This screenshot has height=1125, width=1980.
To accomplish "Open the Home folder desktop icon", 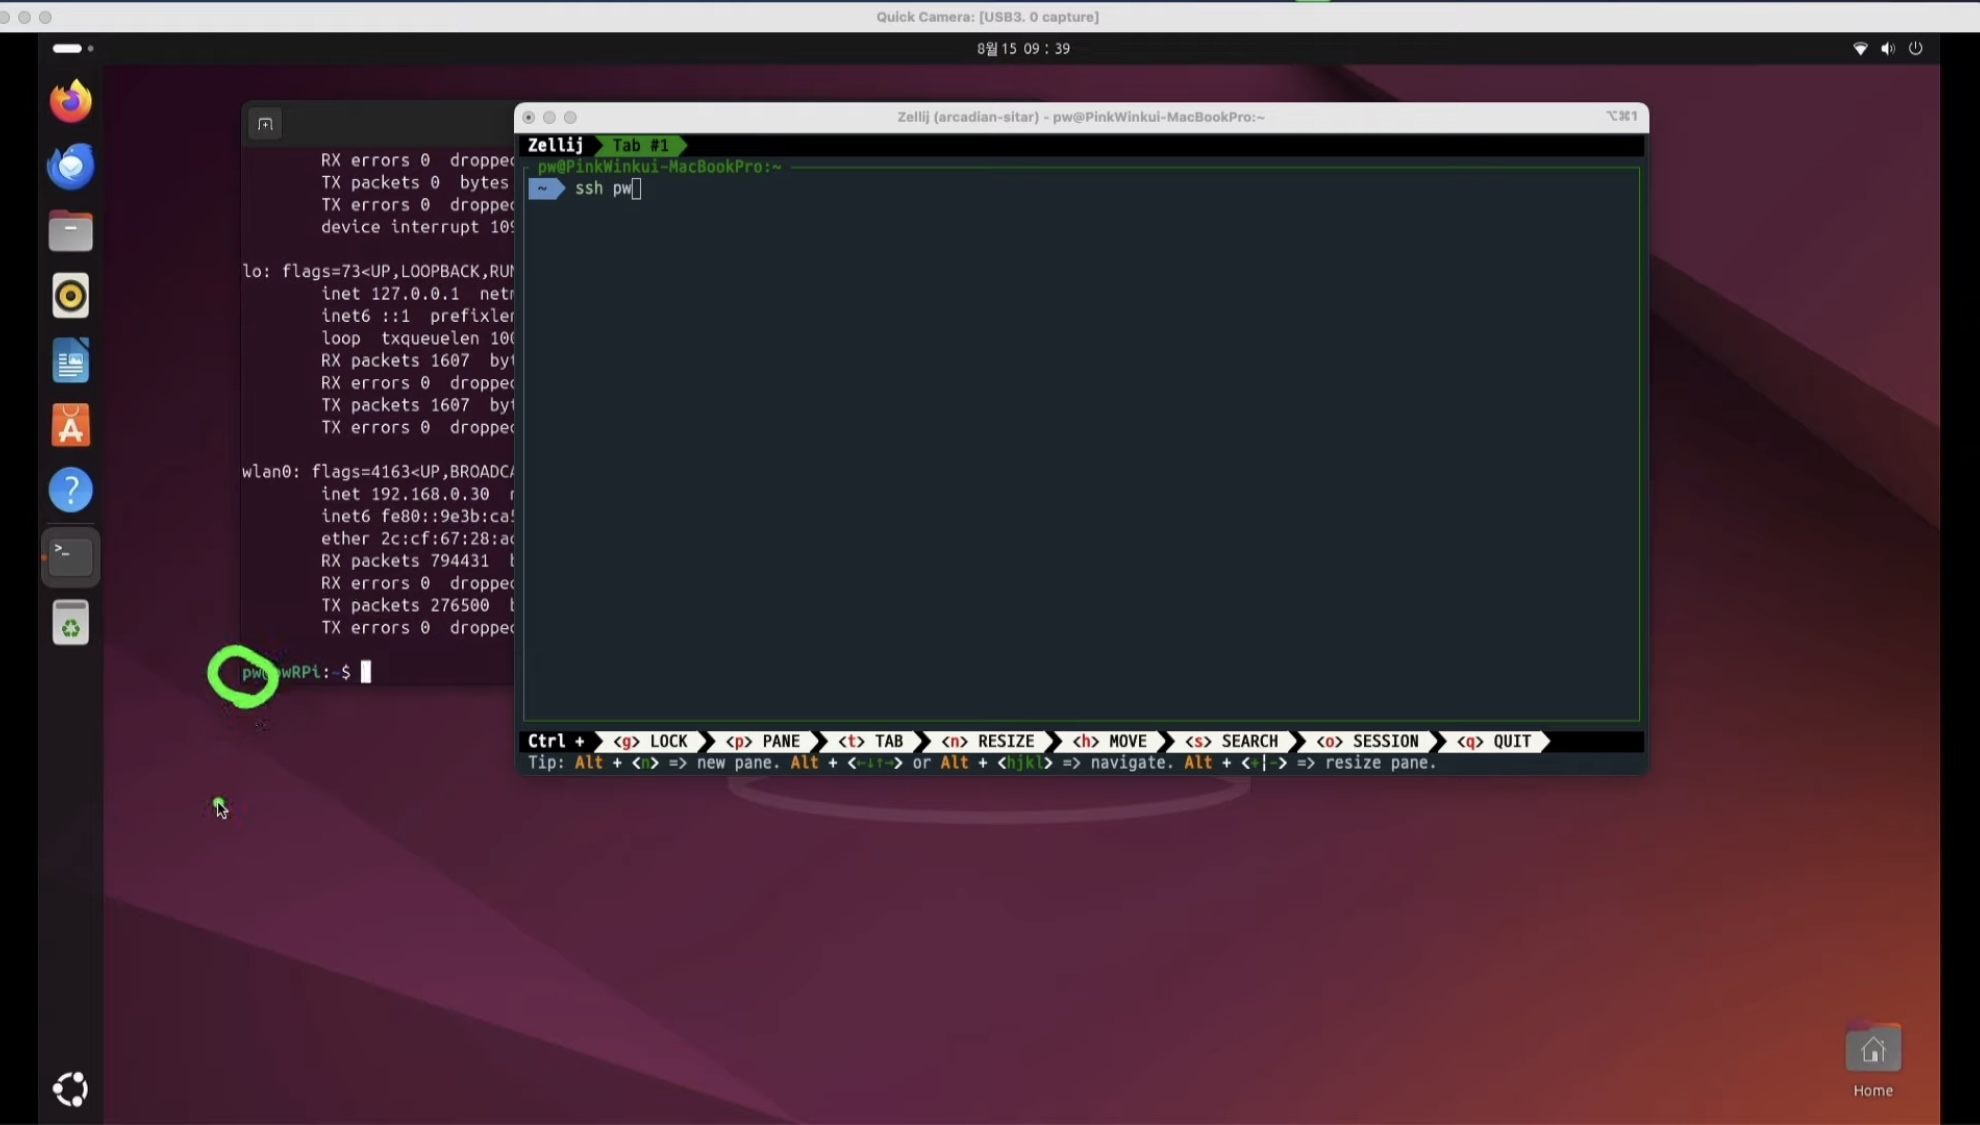I will (x=1872, y=1051).
